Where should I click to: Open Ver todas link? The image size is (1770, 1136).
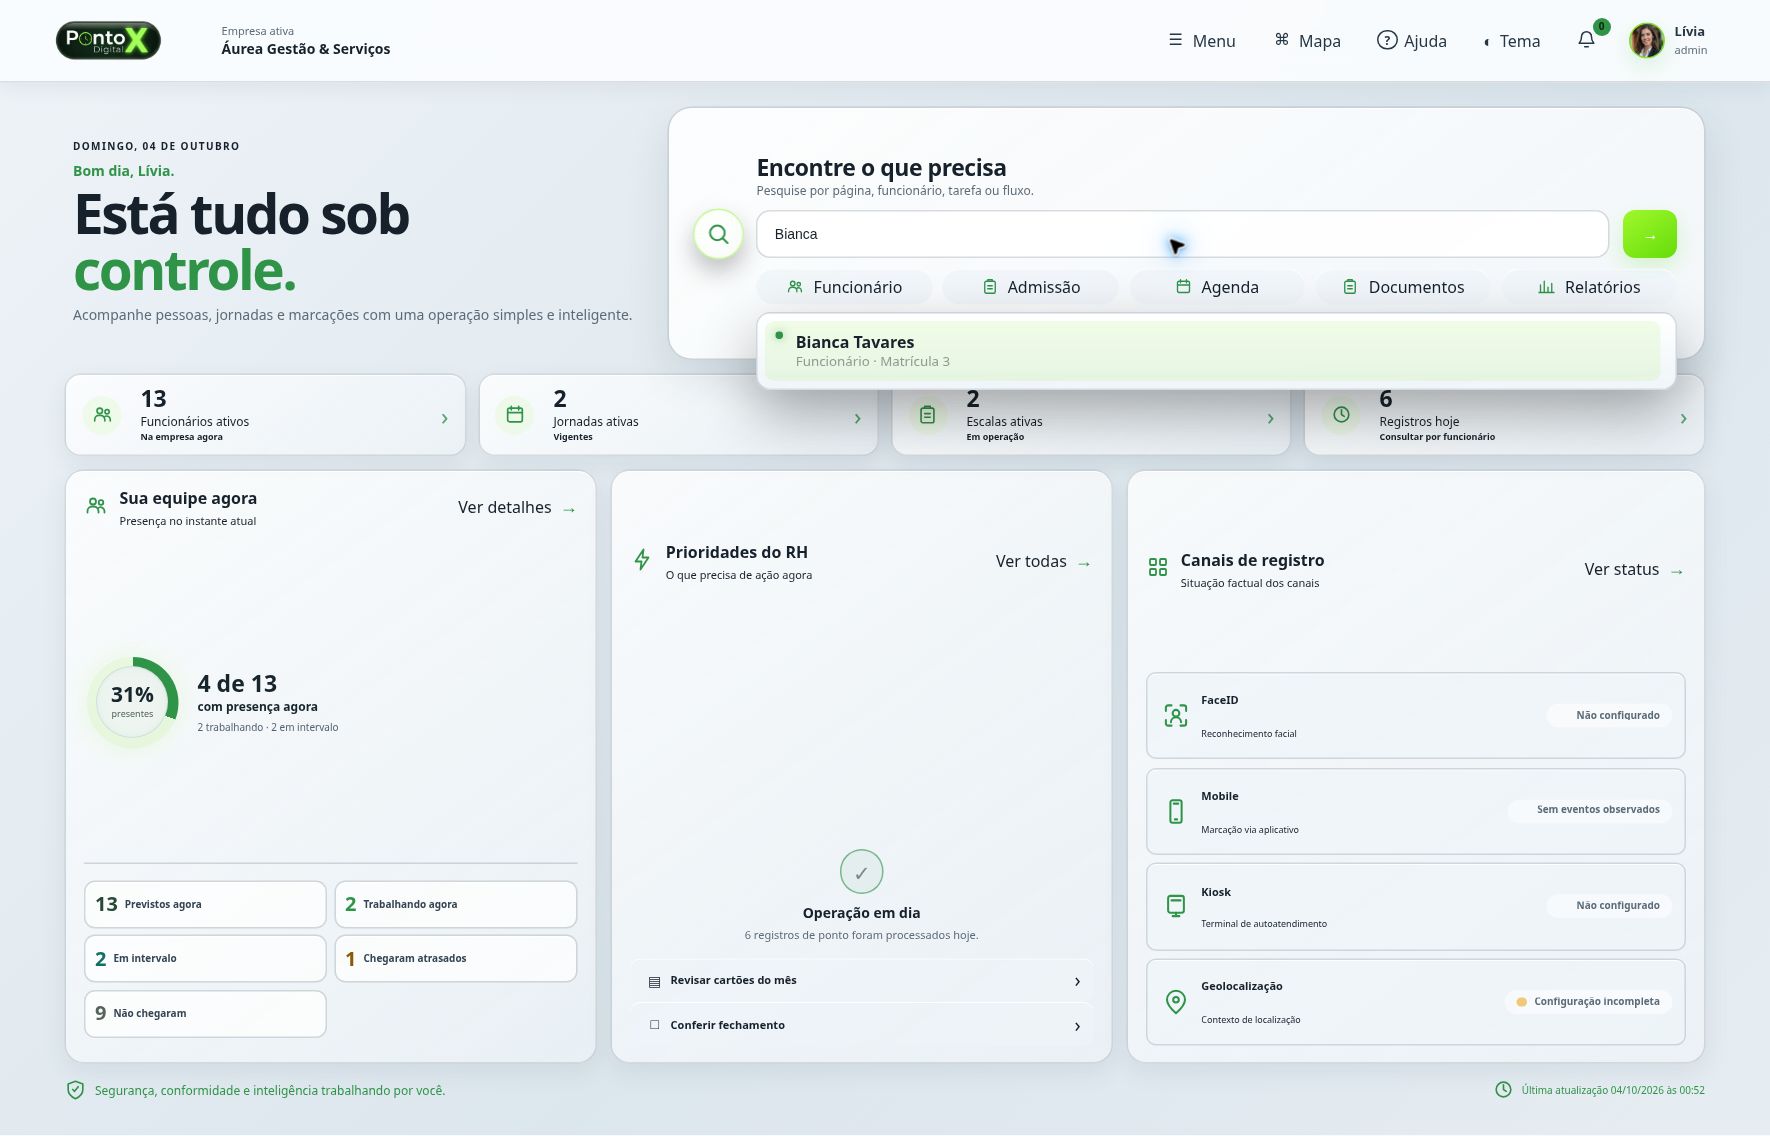1043,562
